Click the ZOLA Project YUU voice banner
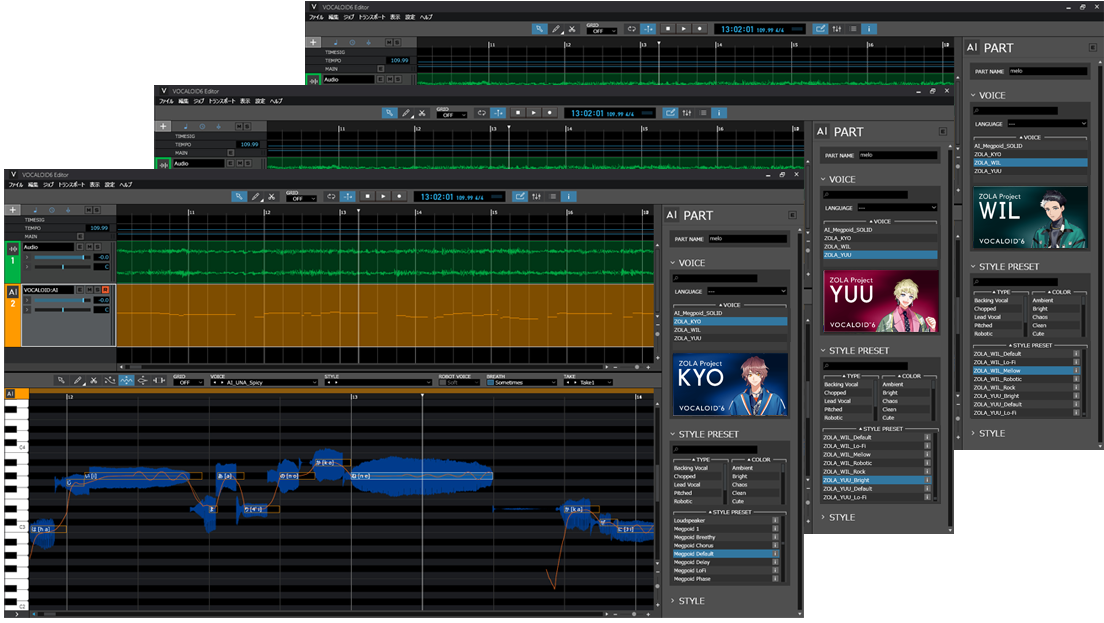This screenshot has height=623, width=1104. tap(881, 301)
